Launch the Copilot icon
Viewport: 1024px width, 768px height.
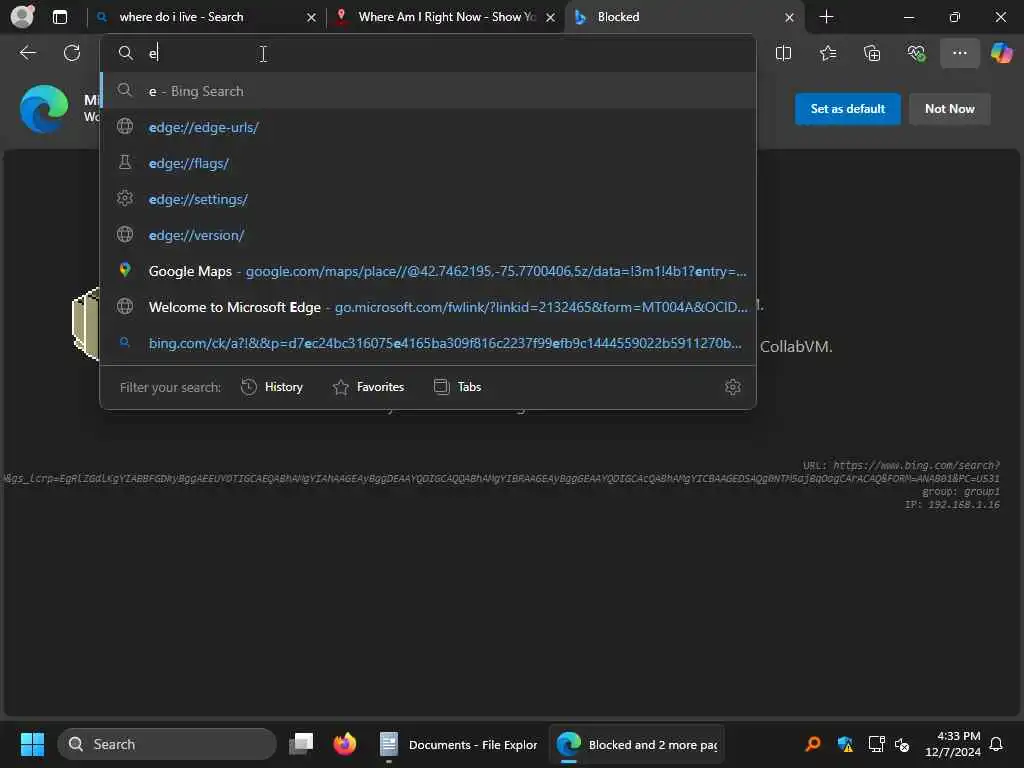[x=1001, y=53]
